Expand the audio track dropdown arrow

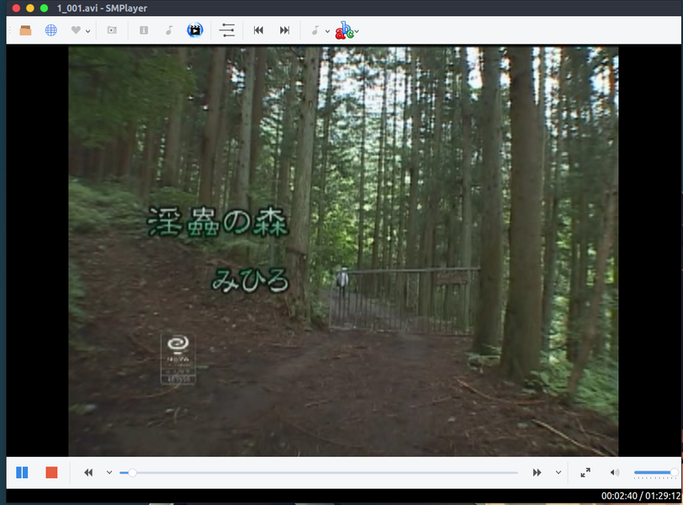(327, 31)
